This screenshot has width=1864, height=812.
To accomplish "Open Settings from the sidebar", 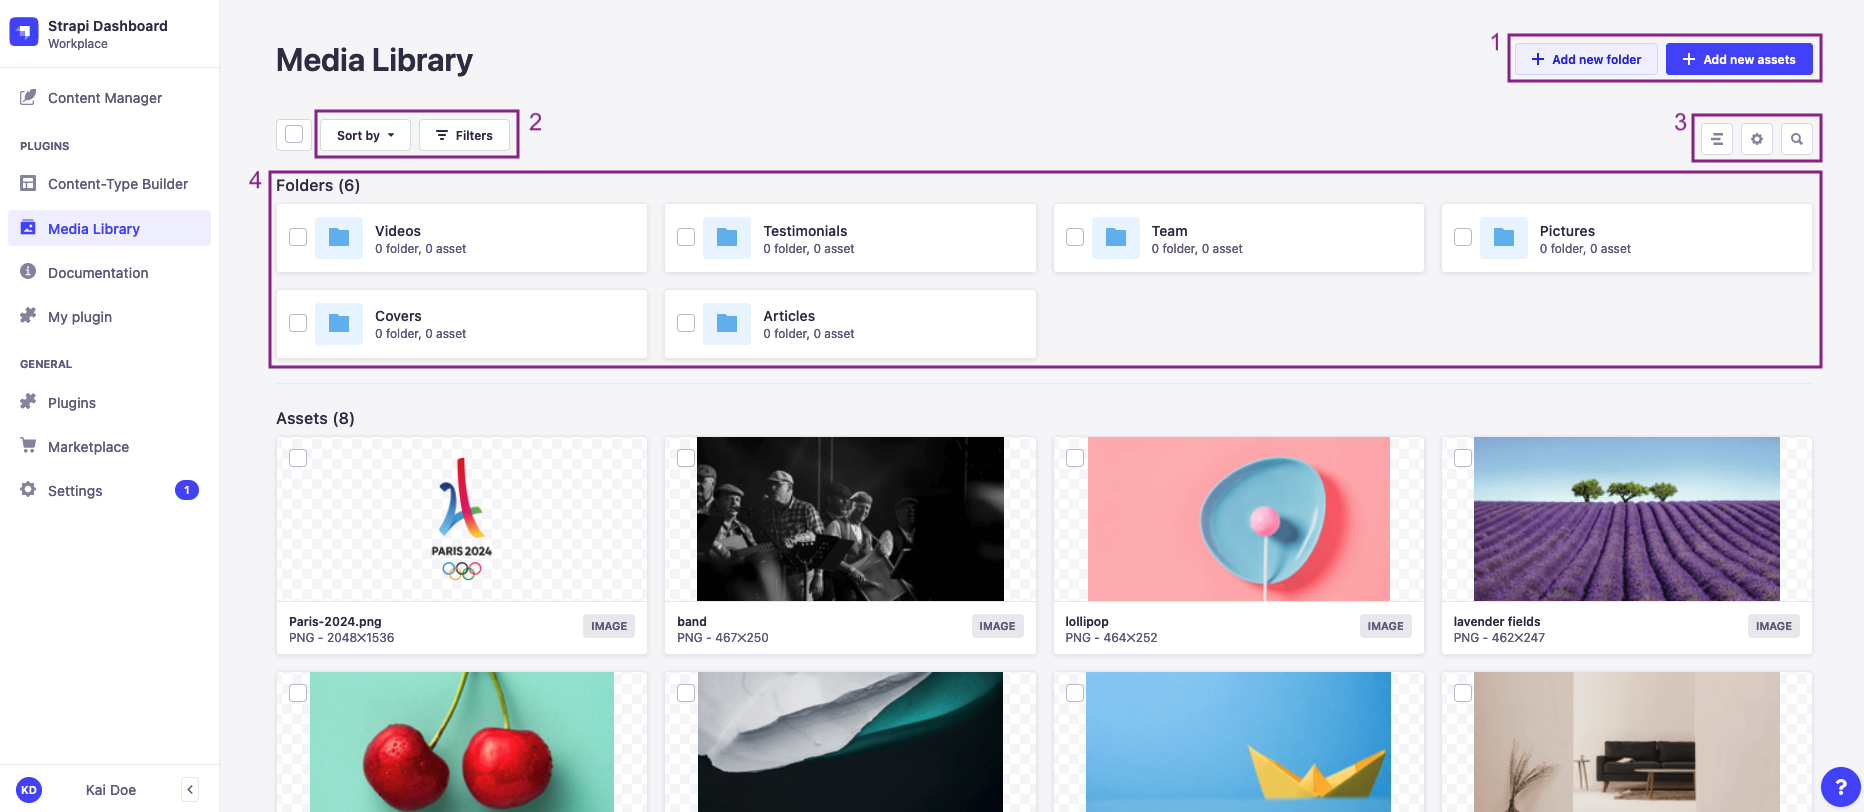I will pyautogui.click(x=75, y=491).
